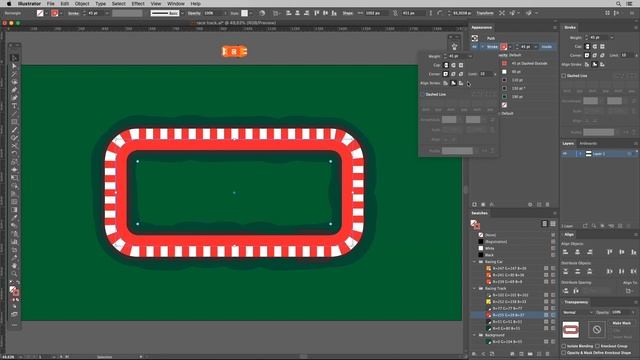Viewport: 640px width, 360px height.
Task: Select the Selection tool in the tools panel
Action: coord(14,58)
